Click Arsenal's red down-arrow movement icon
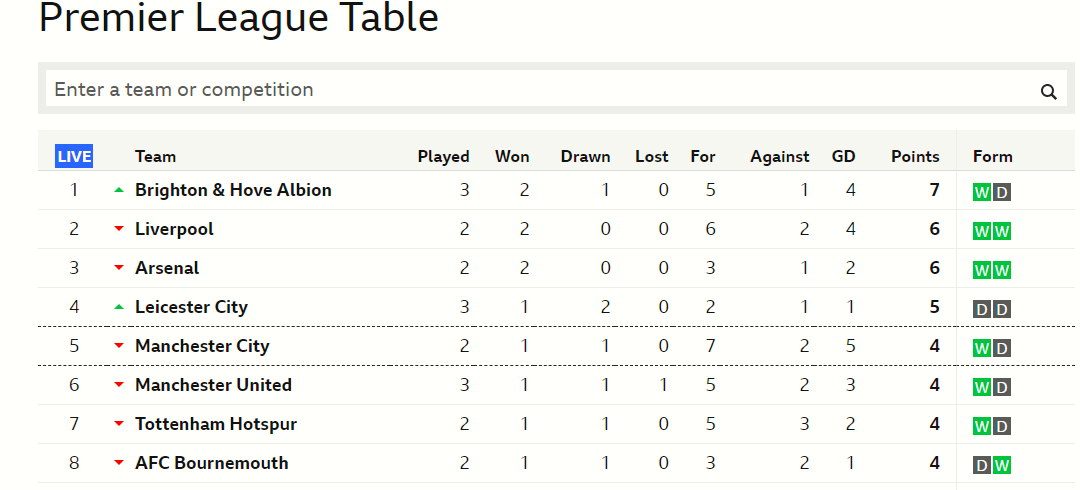This screenshot has width=1080, height=490. pyautogui.click(x=119, y=268)
